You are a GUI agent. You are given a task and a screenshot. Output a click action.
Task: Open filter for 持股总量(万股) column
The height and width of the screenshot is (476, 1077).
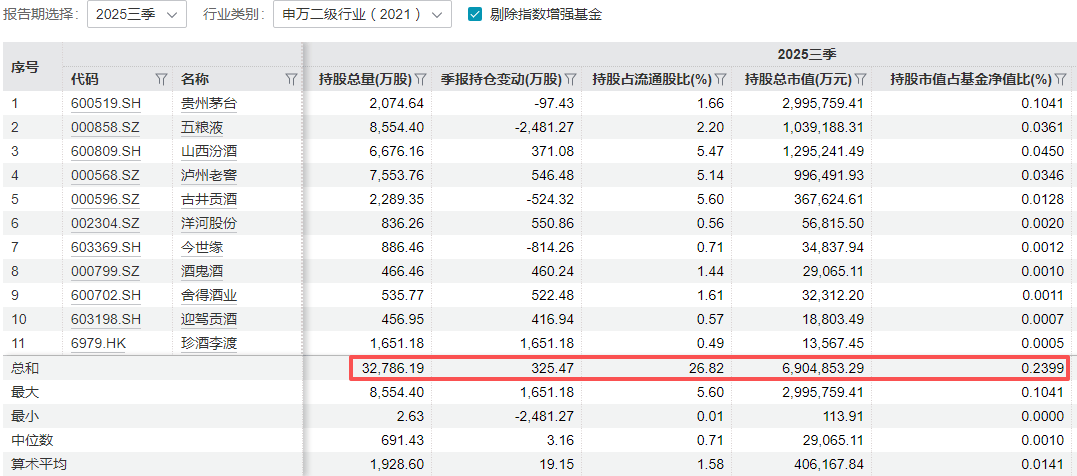[x=421, y=79]
